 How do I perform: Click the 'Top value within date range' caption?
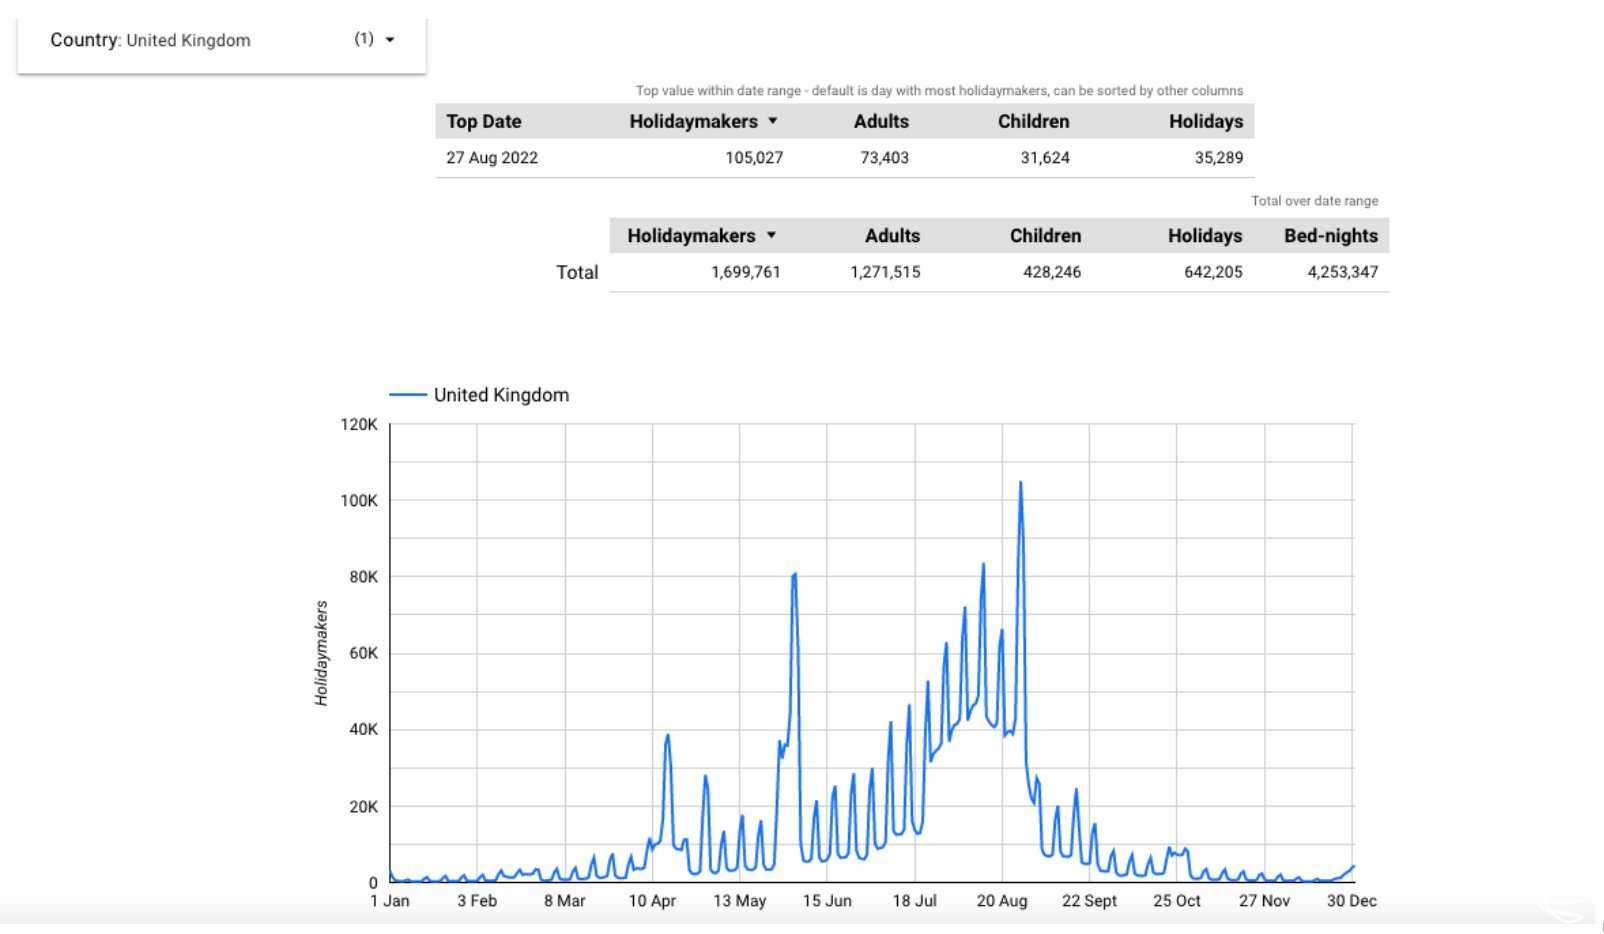pyautogui.click(x=939, y=91)
